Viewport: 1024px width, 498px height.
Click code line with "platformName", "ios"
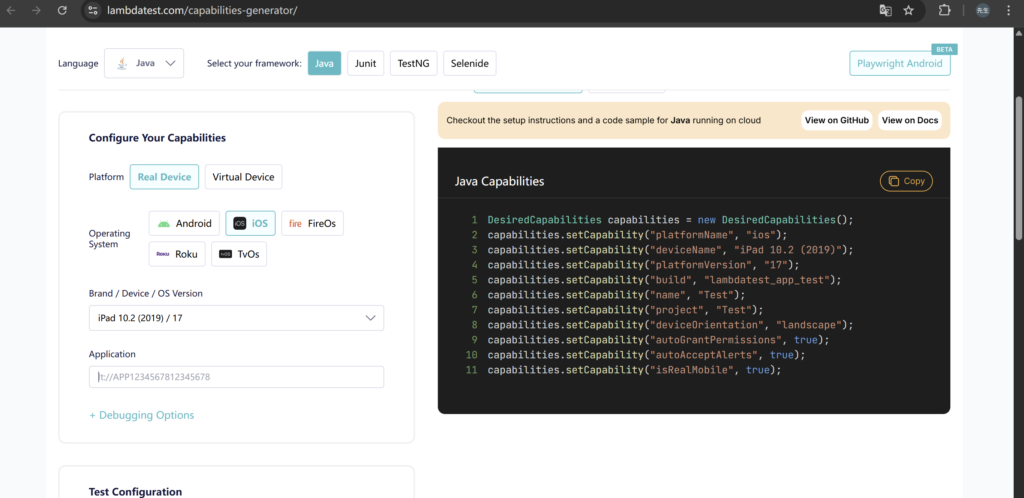(x=637, y=235)
